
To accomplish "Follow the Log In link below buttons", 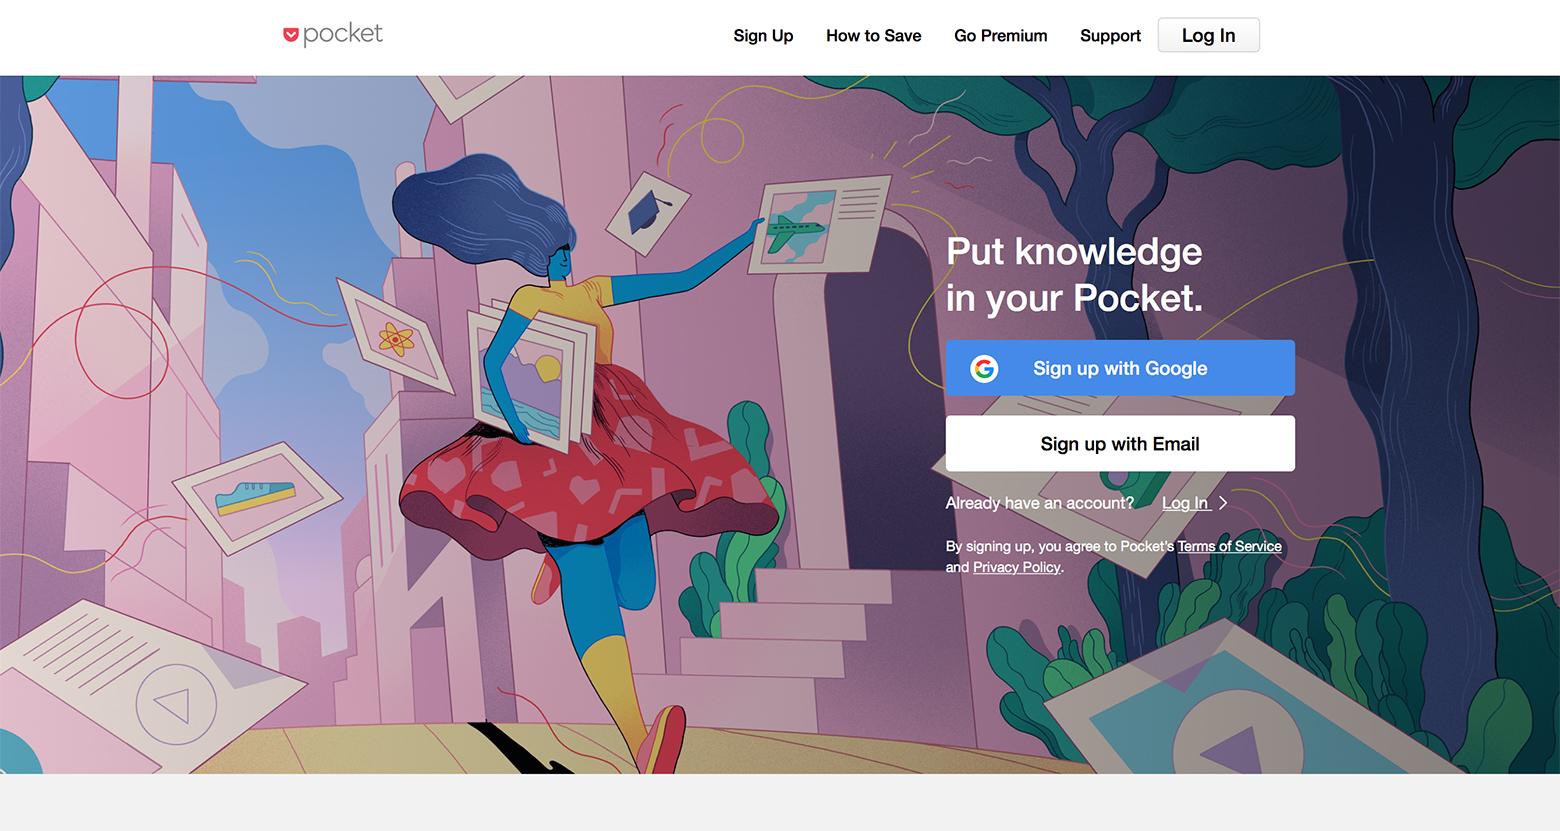I will point(1186,503).
